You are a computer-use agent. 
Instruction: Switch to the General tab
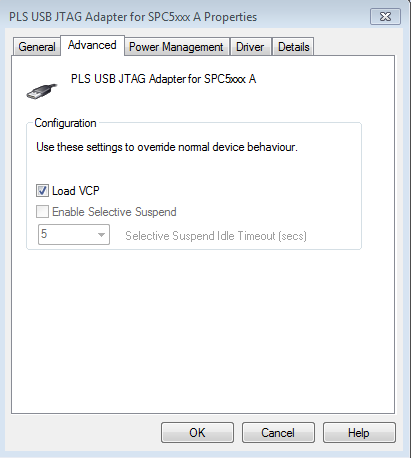(x=37, y=47)
